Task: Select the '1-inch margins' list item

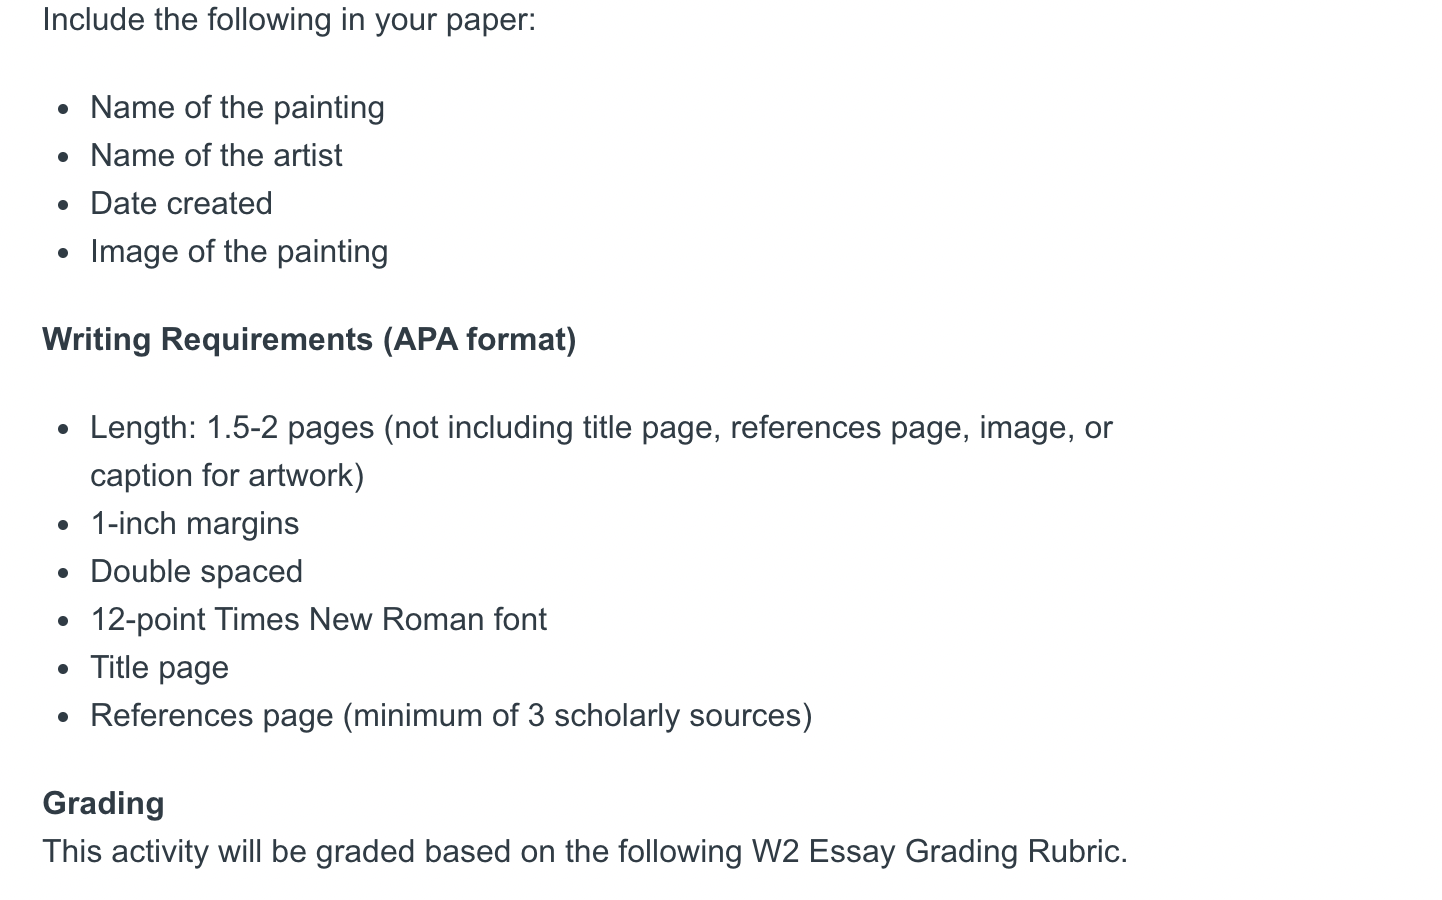Action: [195, 524]
